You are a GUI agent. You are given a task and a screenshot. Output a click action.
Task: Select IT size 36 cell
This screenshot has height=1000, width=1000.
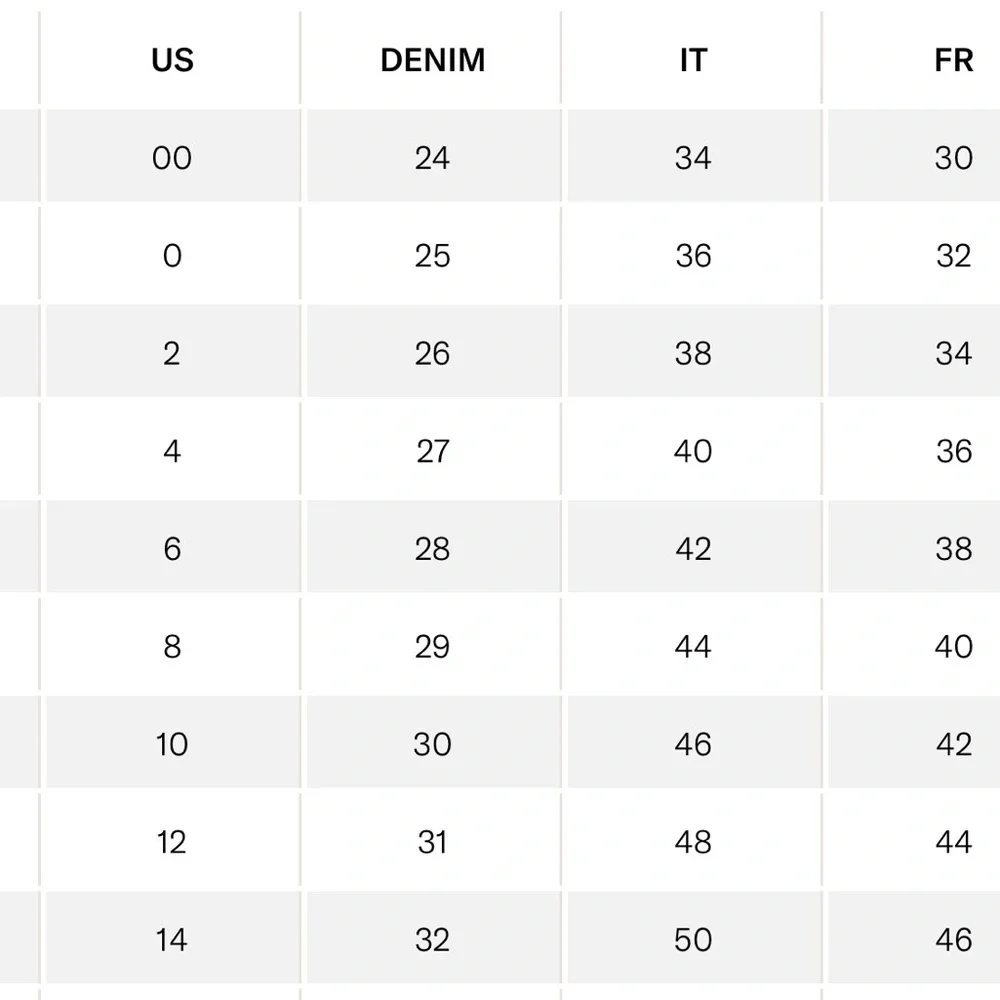693,255
